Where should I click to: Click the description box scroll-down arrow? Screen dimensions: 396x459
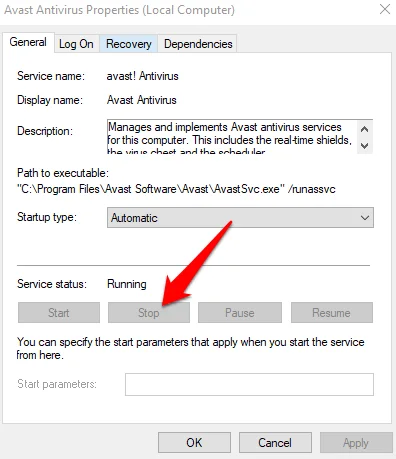click(365, 146)
